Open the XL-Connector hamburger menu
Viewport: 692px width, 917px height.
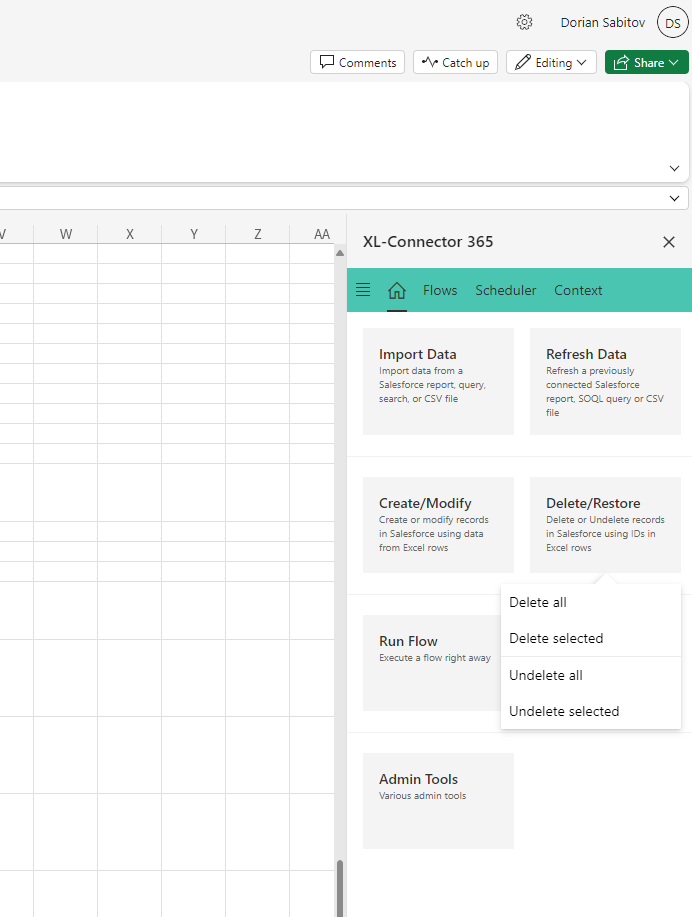pos(363,289)
